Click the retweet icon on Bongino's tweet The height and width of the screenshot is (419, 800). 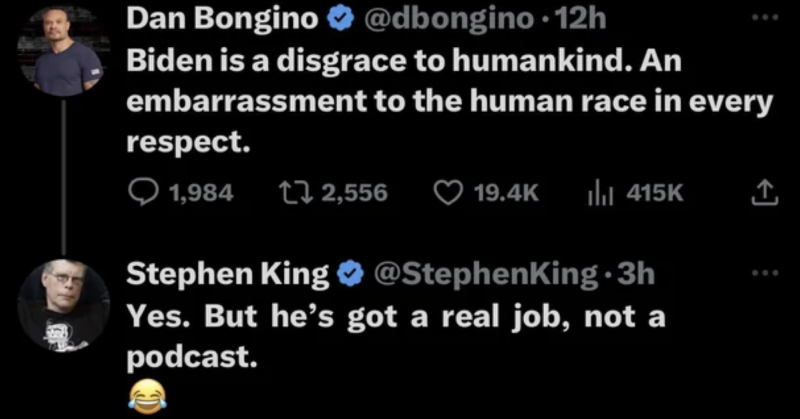point(293,192)
